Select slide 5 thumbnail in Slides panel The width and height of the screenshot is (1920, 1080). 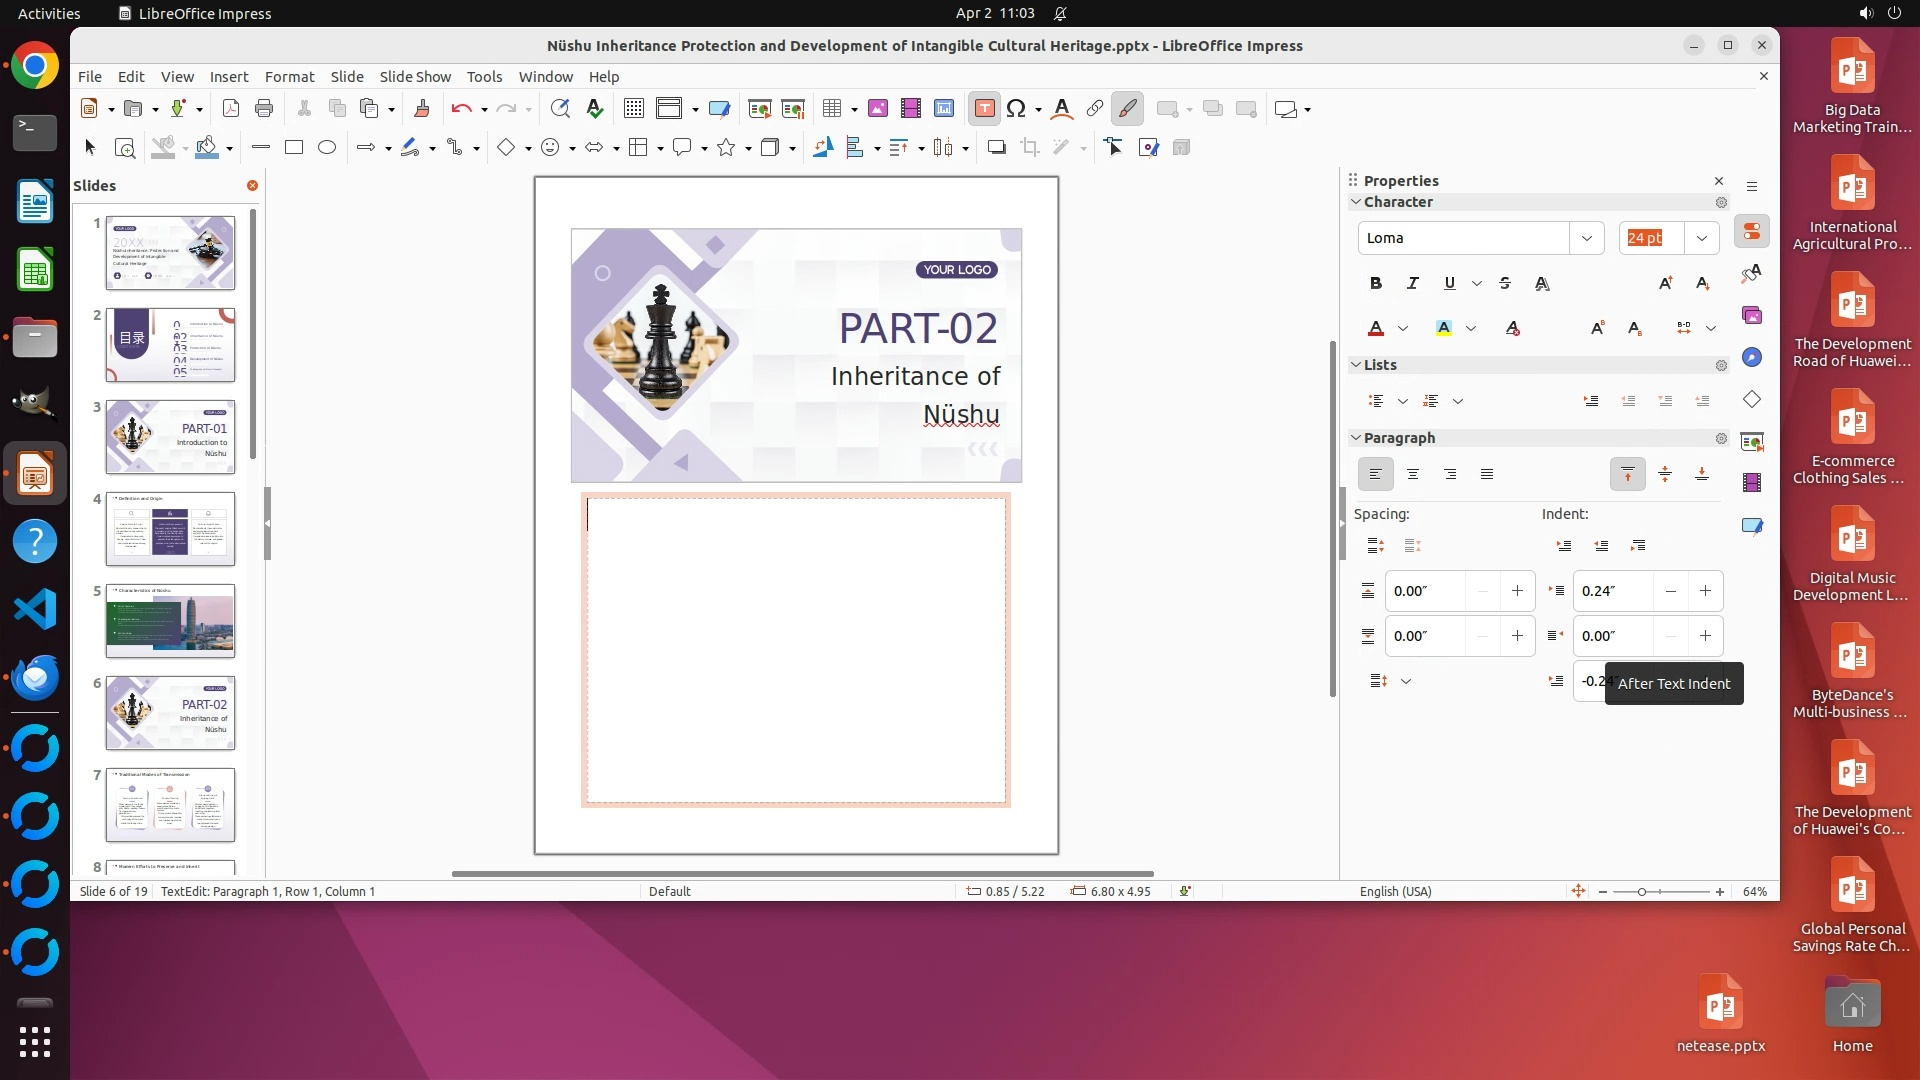click(x=170, y=621)
